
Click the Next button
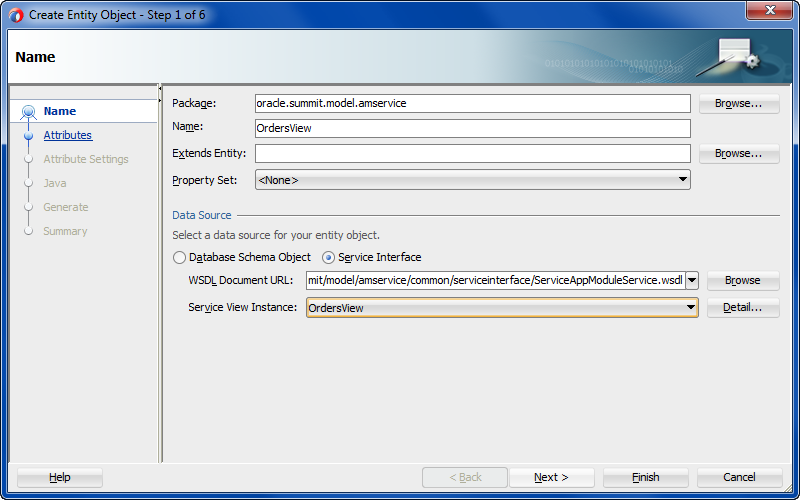[x=552, y=477]
